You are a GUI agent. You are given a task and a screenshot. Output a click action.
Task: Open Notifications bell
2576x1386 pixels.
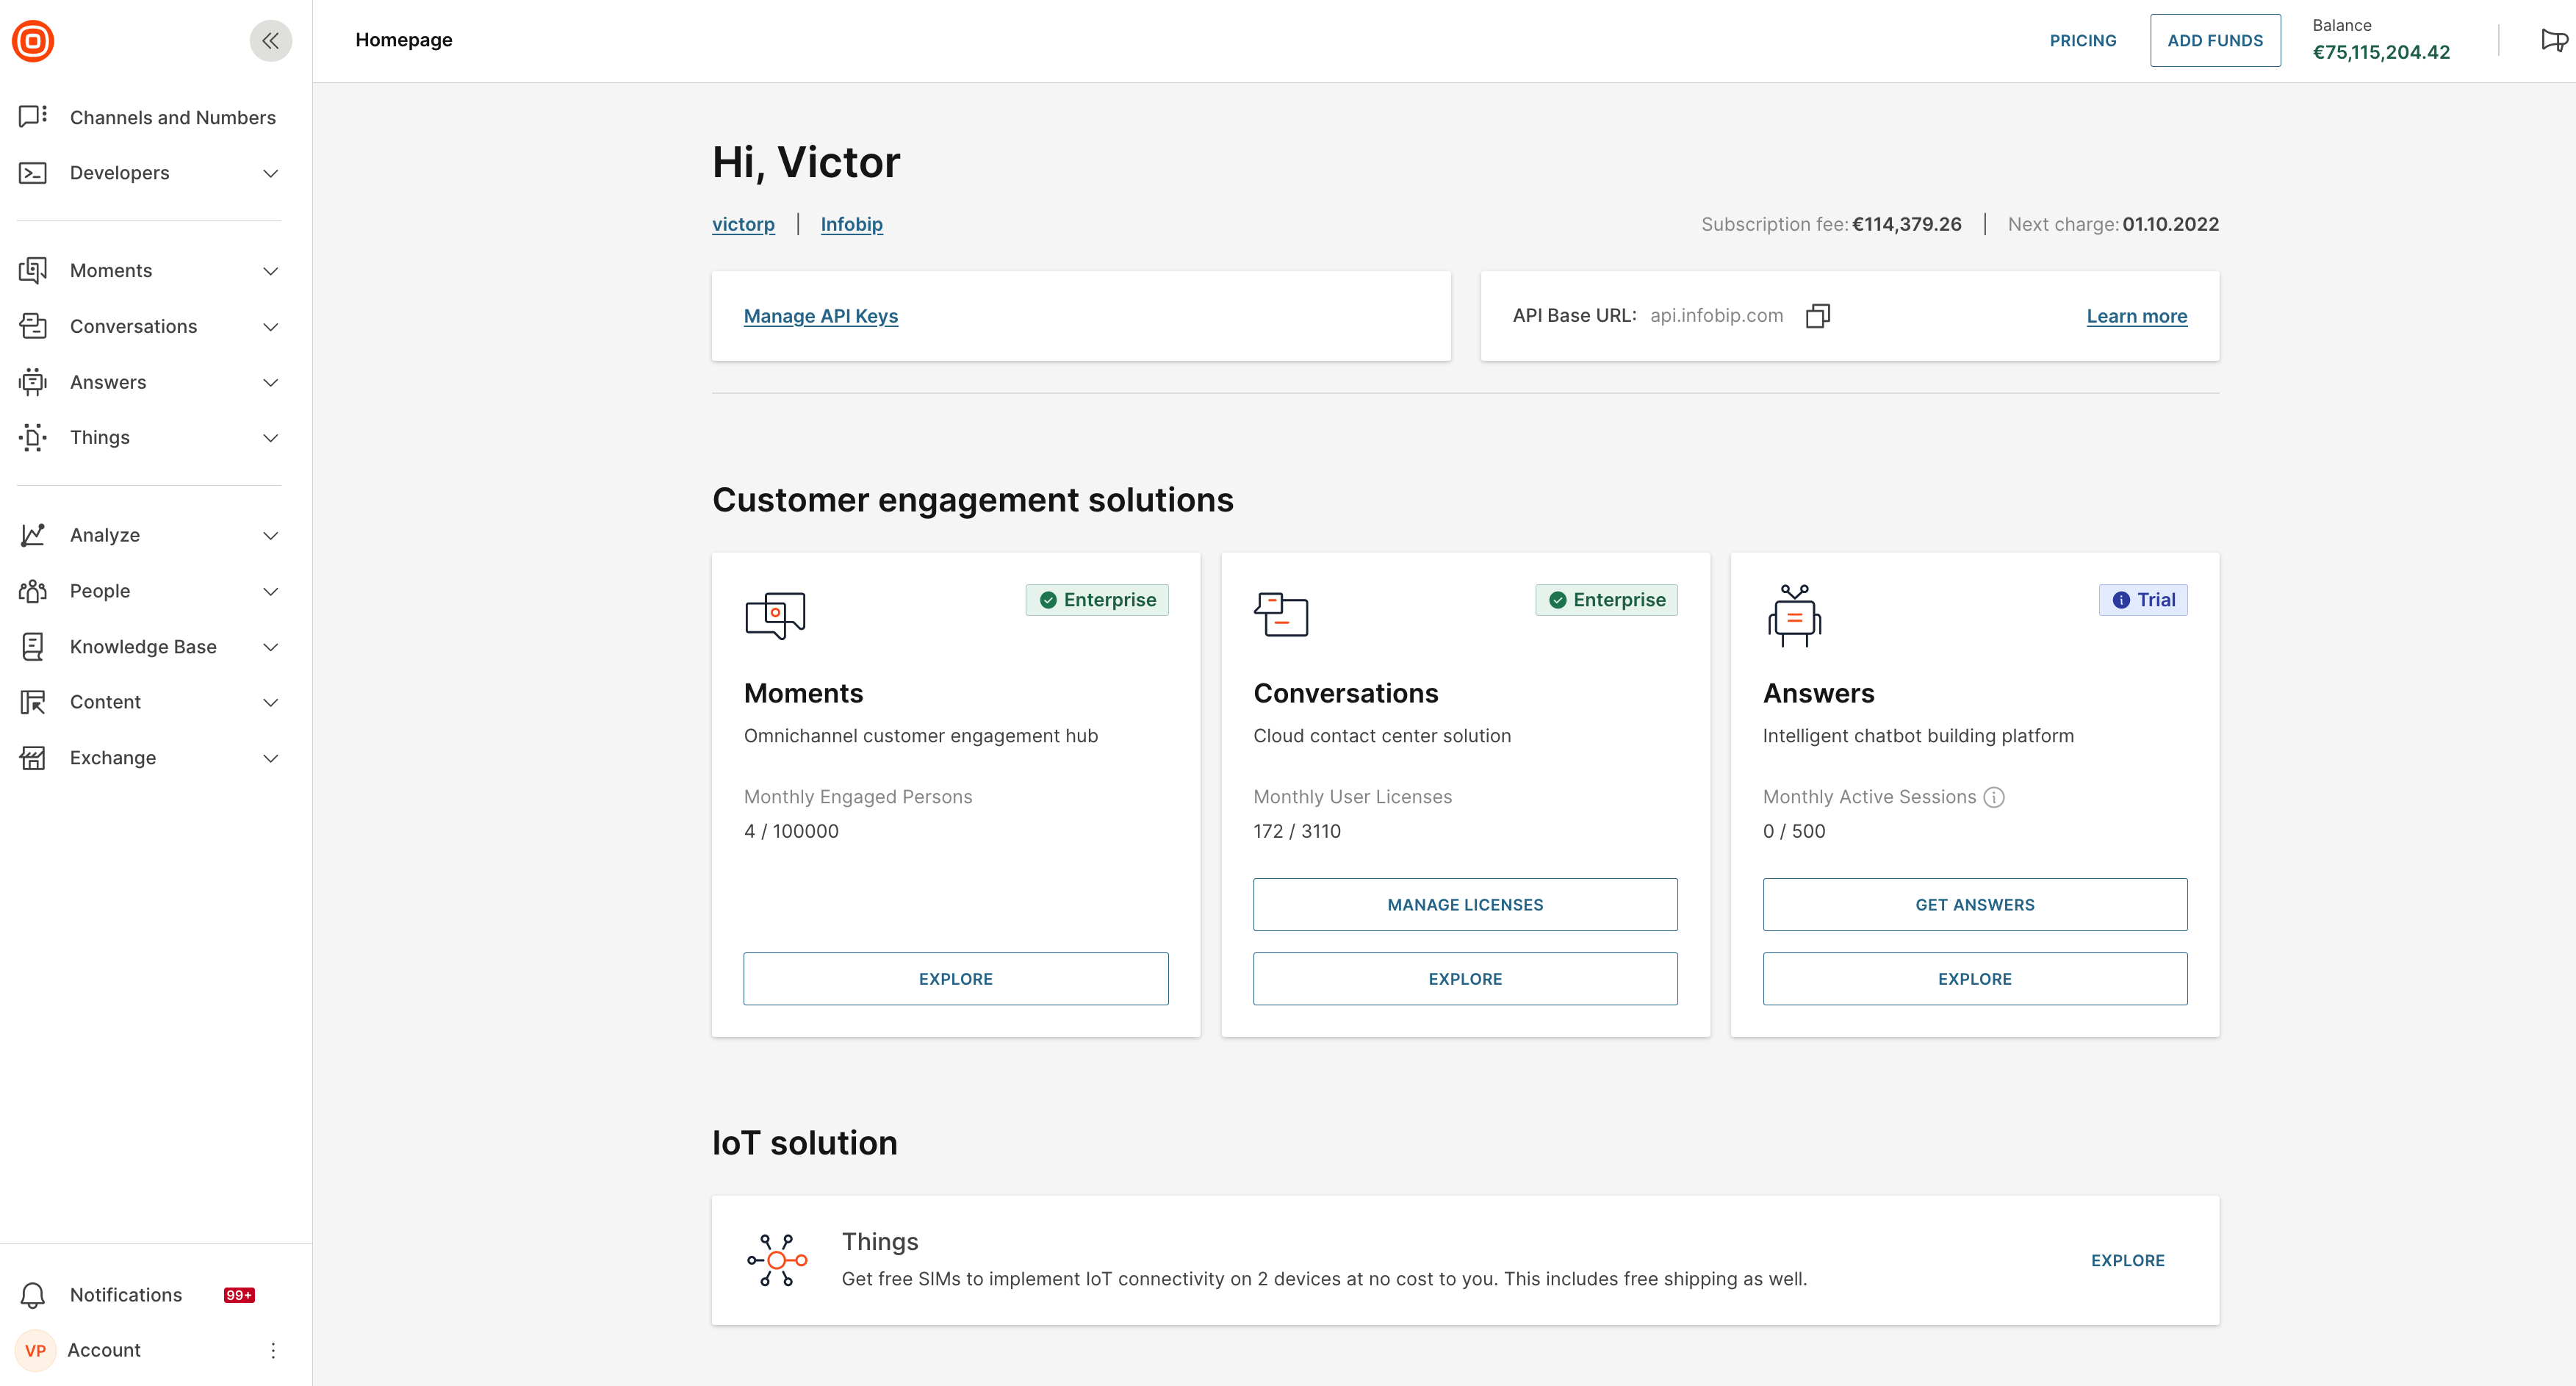pyautogui.click(x=33, y=1294)
